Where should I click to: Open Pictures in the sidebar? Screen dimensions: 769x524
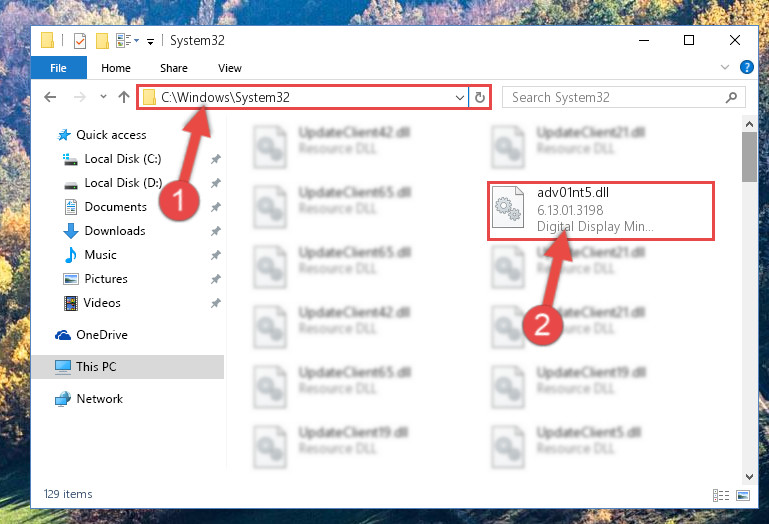click(x=106, y=279)
